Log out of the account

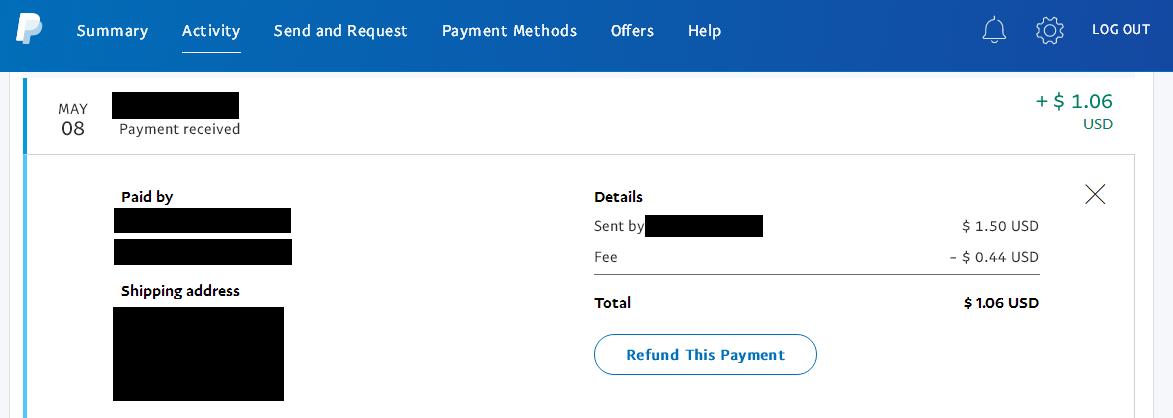pyautogui.click(x=1121, y=30)
